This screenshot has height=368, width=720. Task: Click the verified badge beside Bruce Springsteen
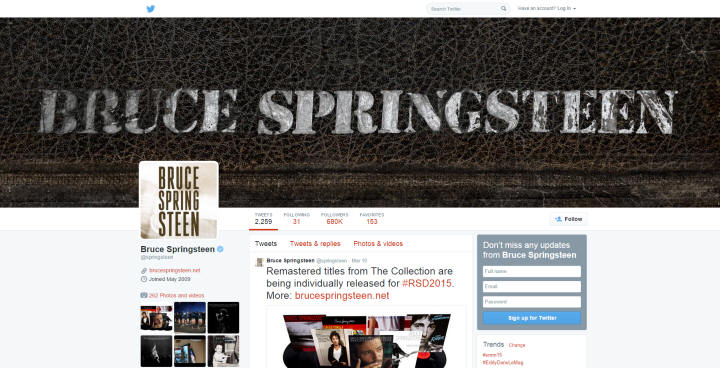tap(220, 249)
